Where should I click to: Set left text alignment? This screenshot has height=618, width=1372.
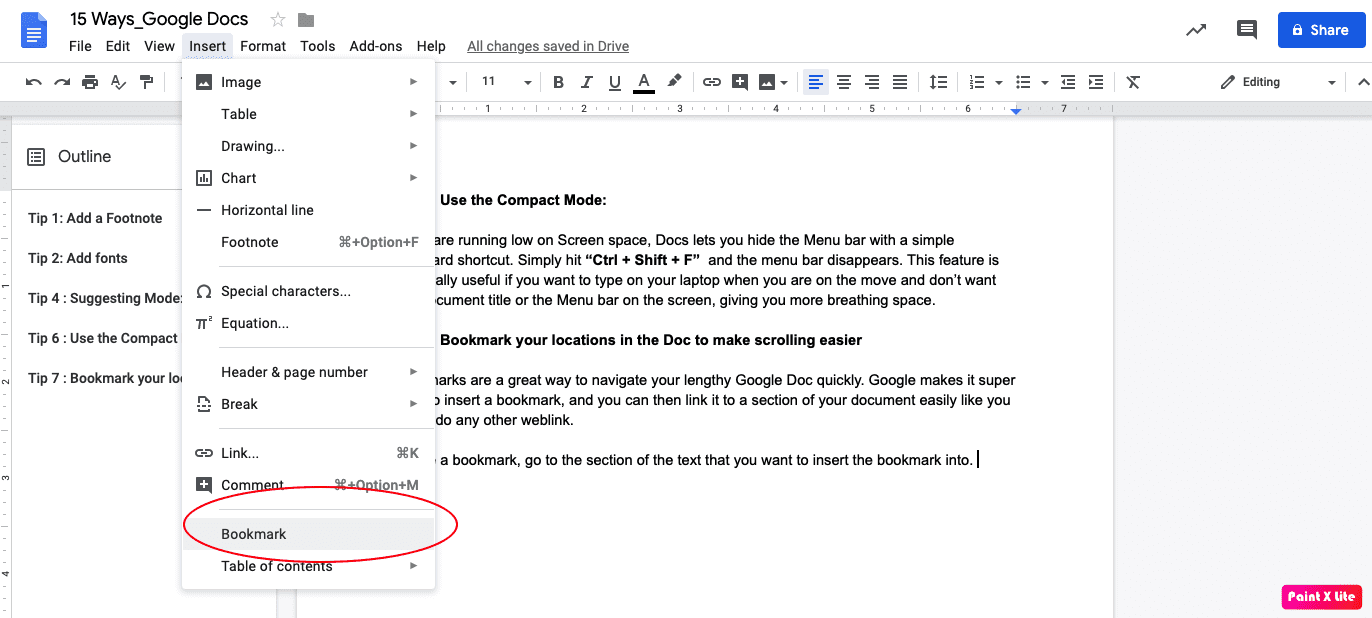(816, 82)
